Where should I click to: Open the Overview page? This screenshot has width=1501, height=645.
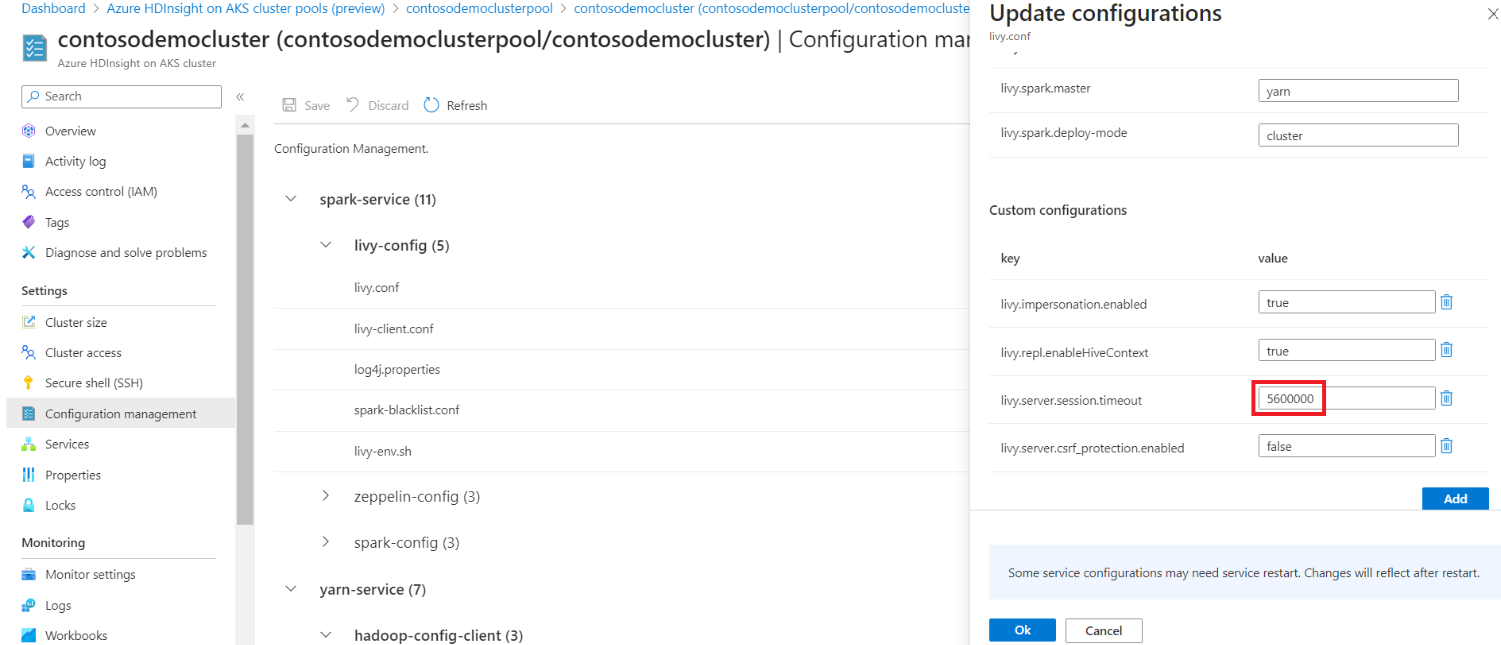[x=70, y=131]
